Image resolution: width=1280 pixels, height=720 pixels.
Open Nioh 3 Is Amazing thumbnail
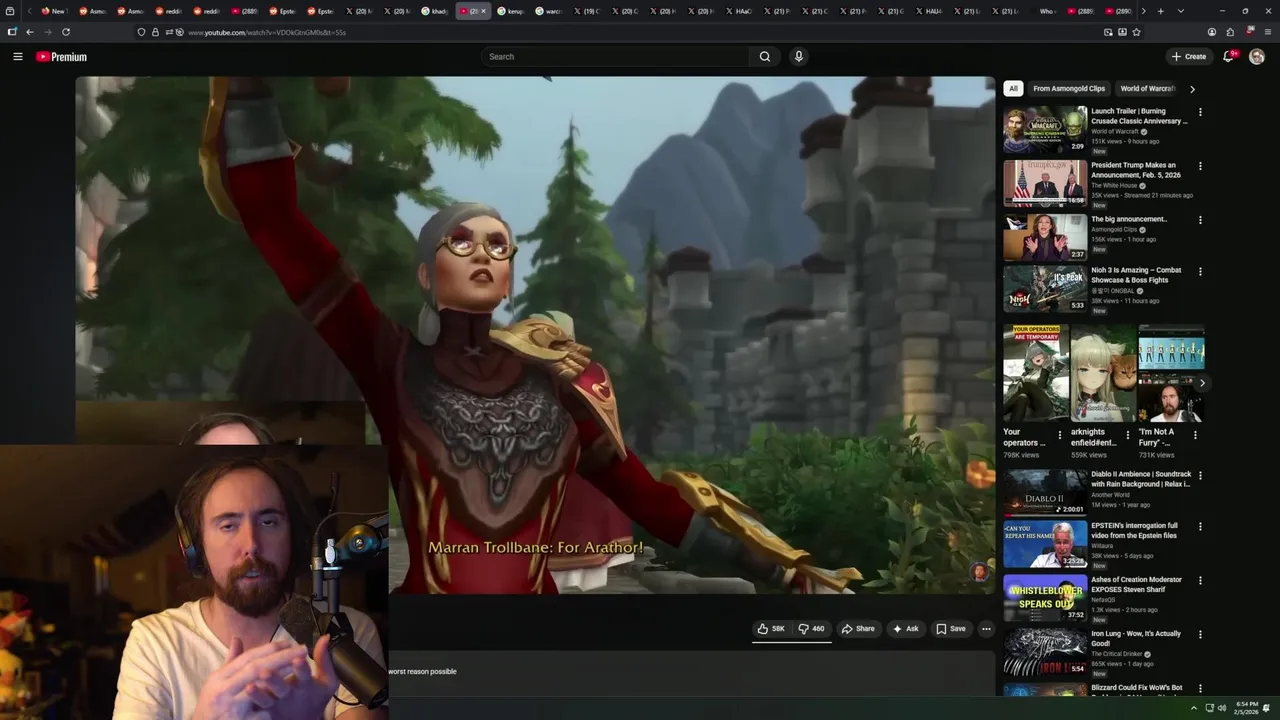[1045, 288]
